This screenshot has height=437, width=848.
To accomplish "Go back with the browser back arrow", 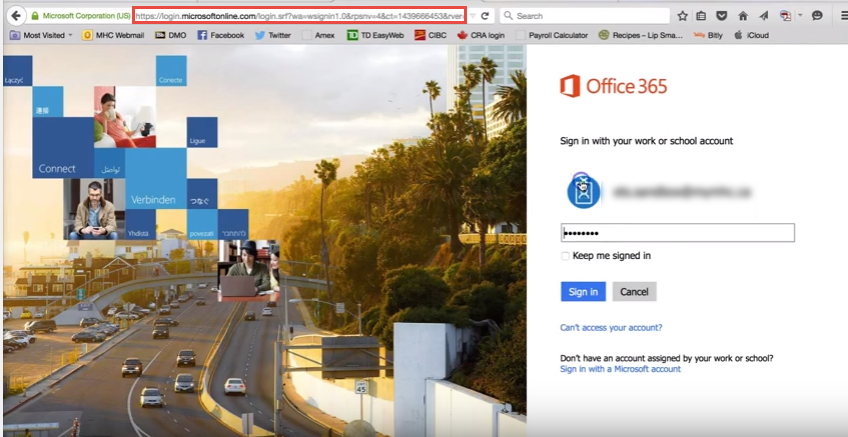I will [16, 16].
